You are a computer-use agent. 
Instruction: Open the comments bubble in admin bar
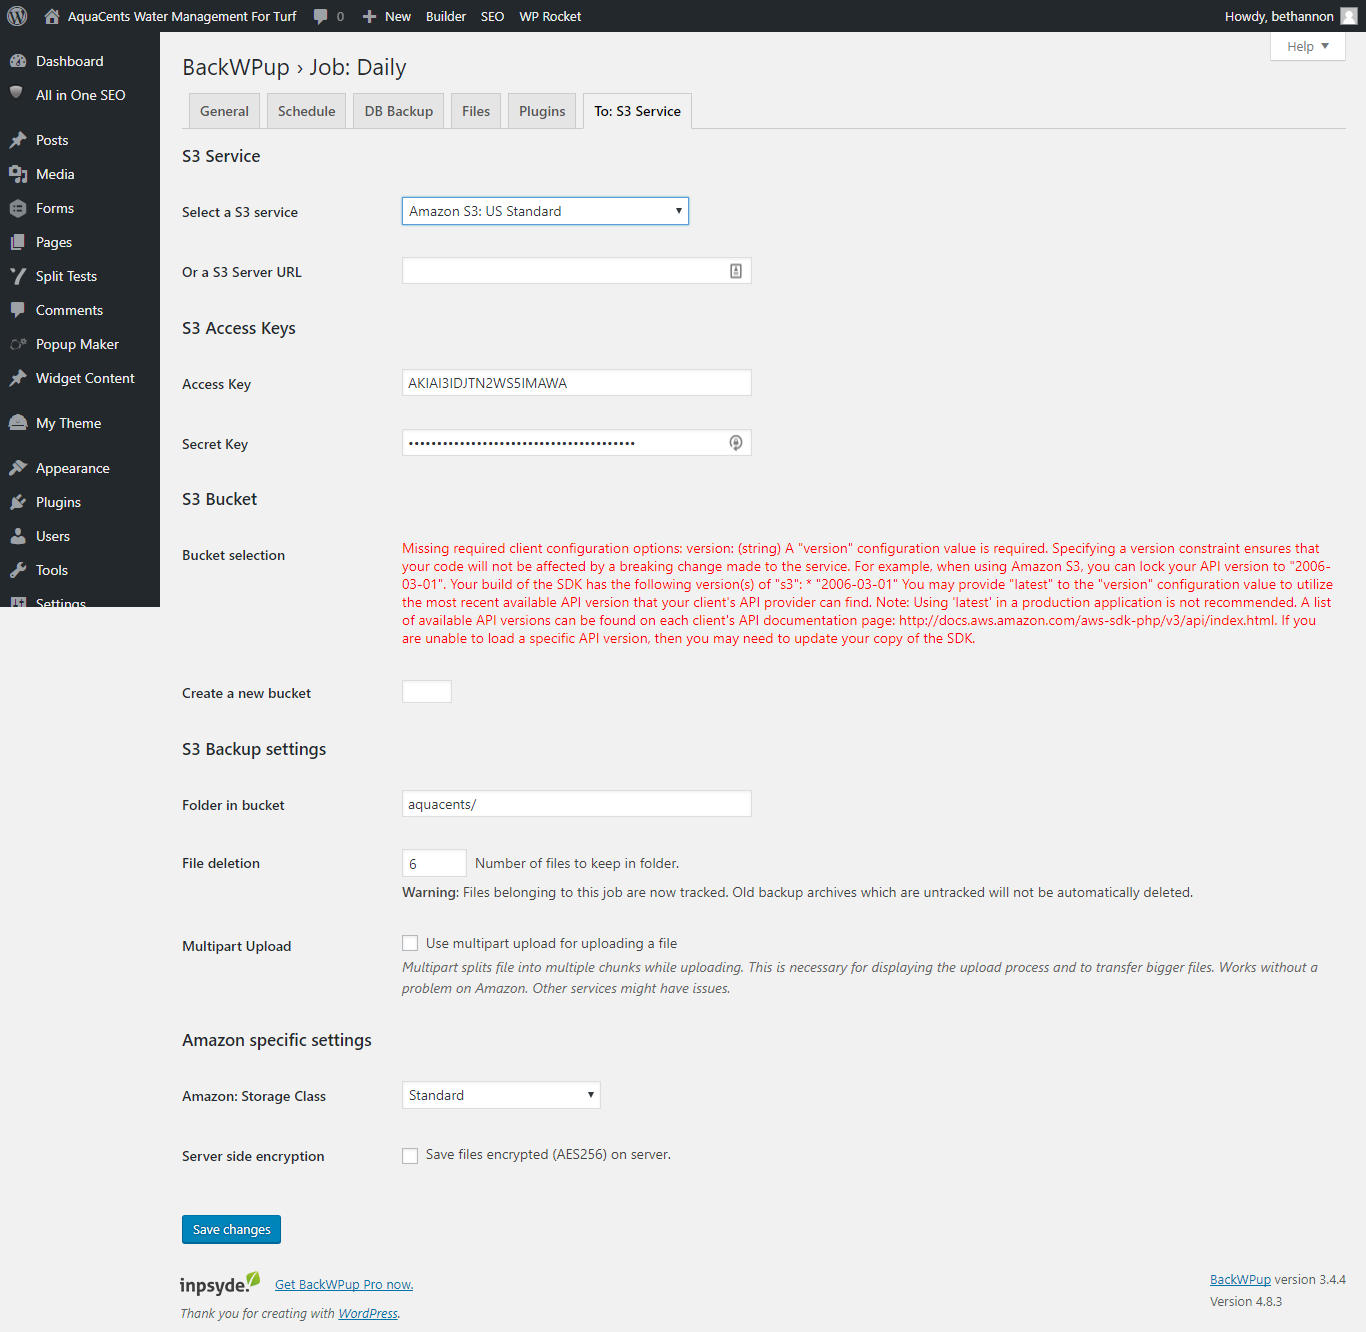click(320, 16)
